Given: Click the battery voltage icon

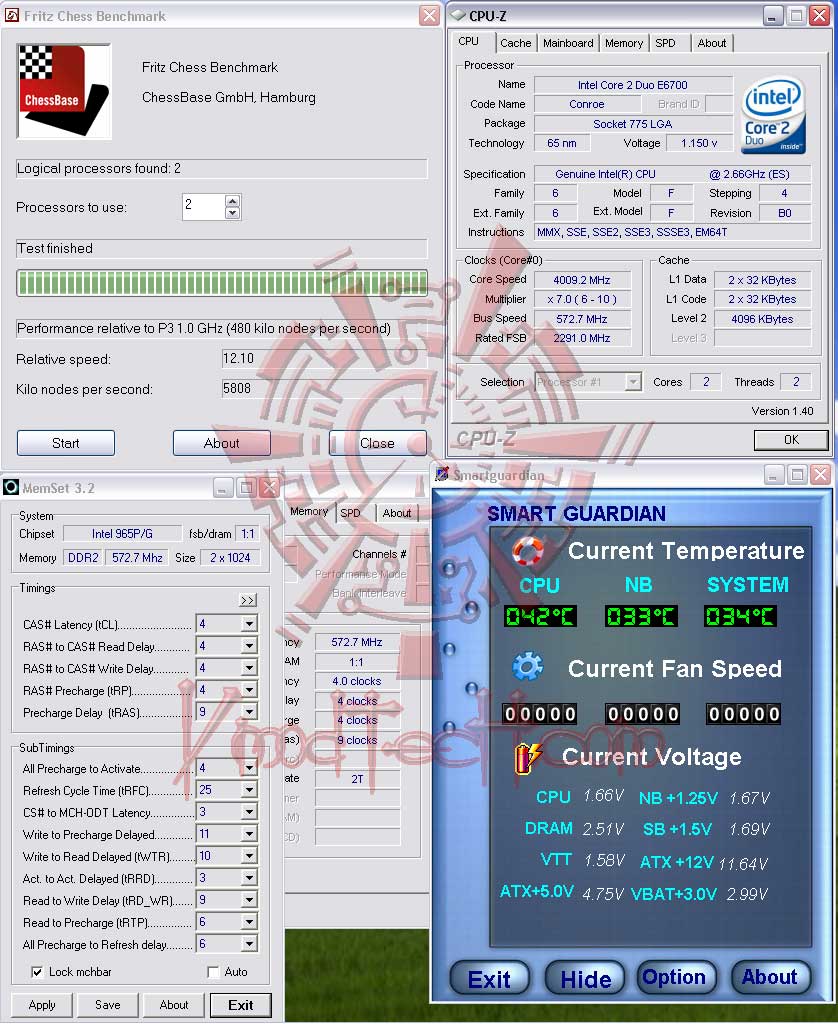Looking at the screenshot, I should (528, 758).
